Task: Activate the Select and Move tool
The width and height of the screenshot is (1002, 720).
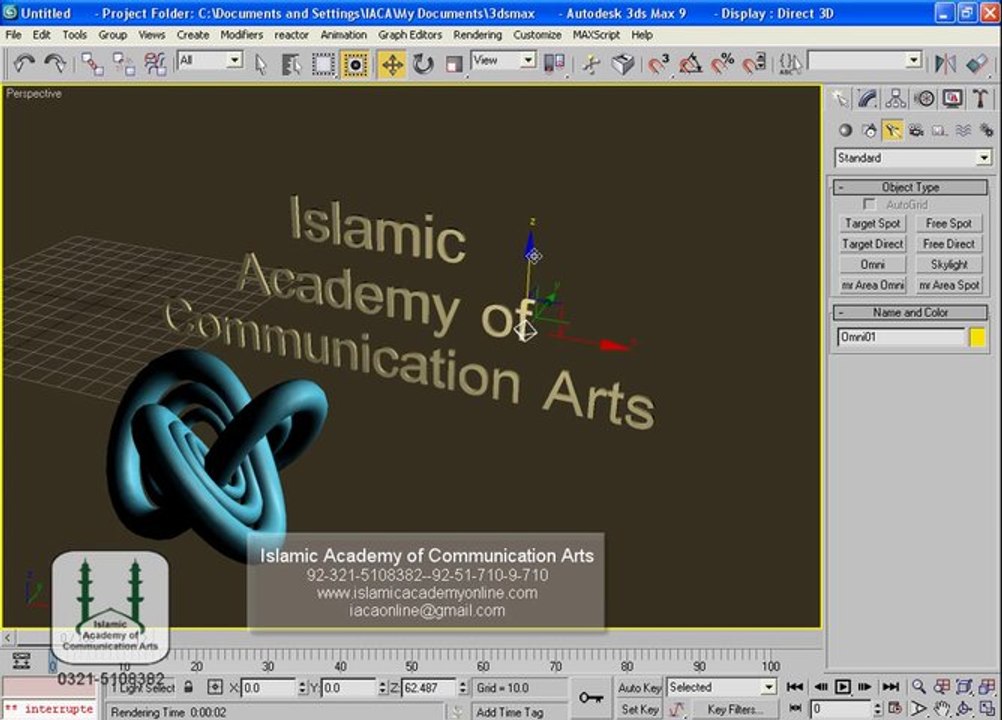Action: coord(392,64)
